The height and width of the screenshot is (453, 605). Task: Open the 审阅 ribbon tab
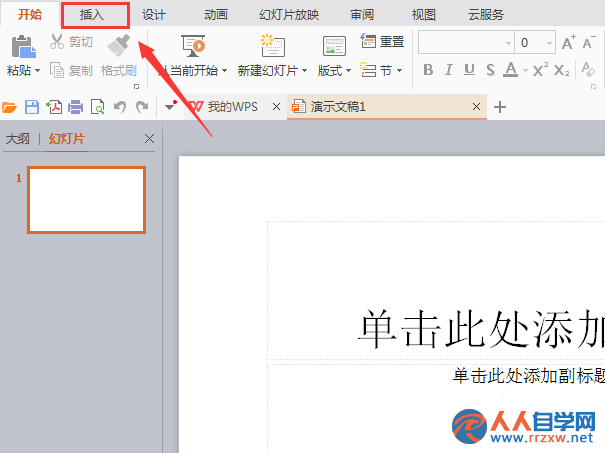362,15
